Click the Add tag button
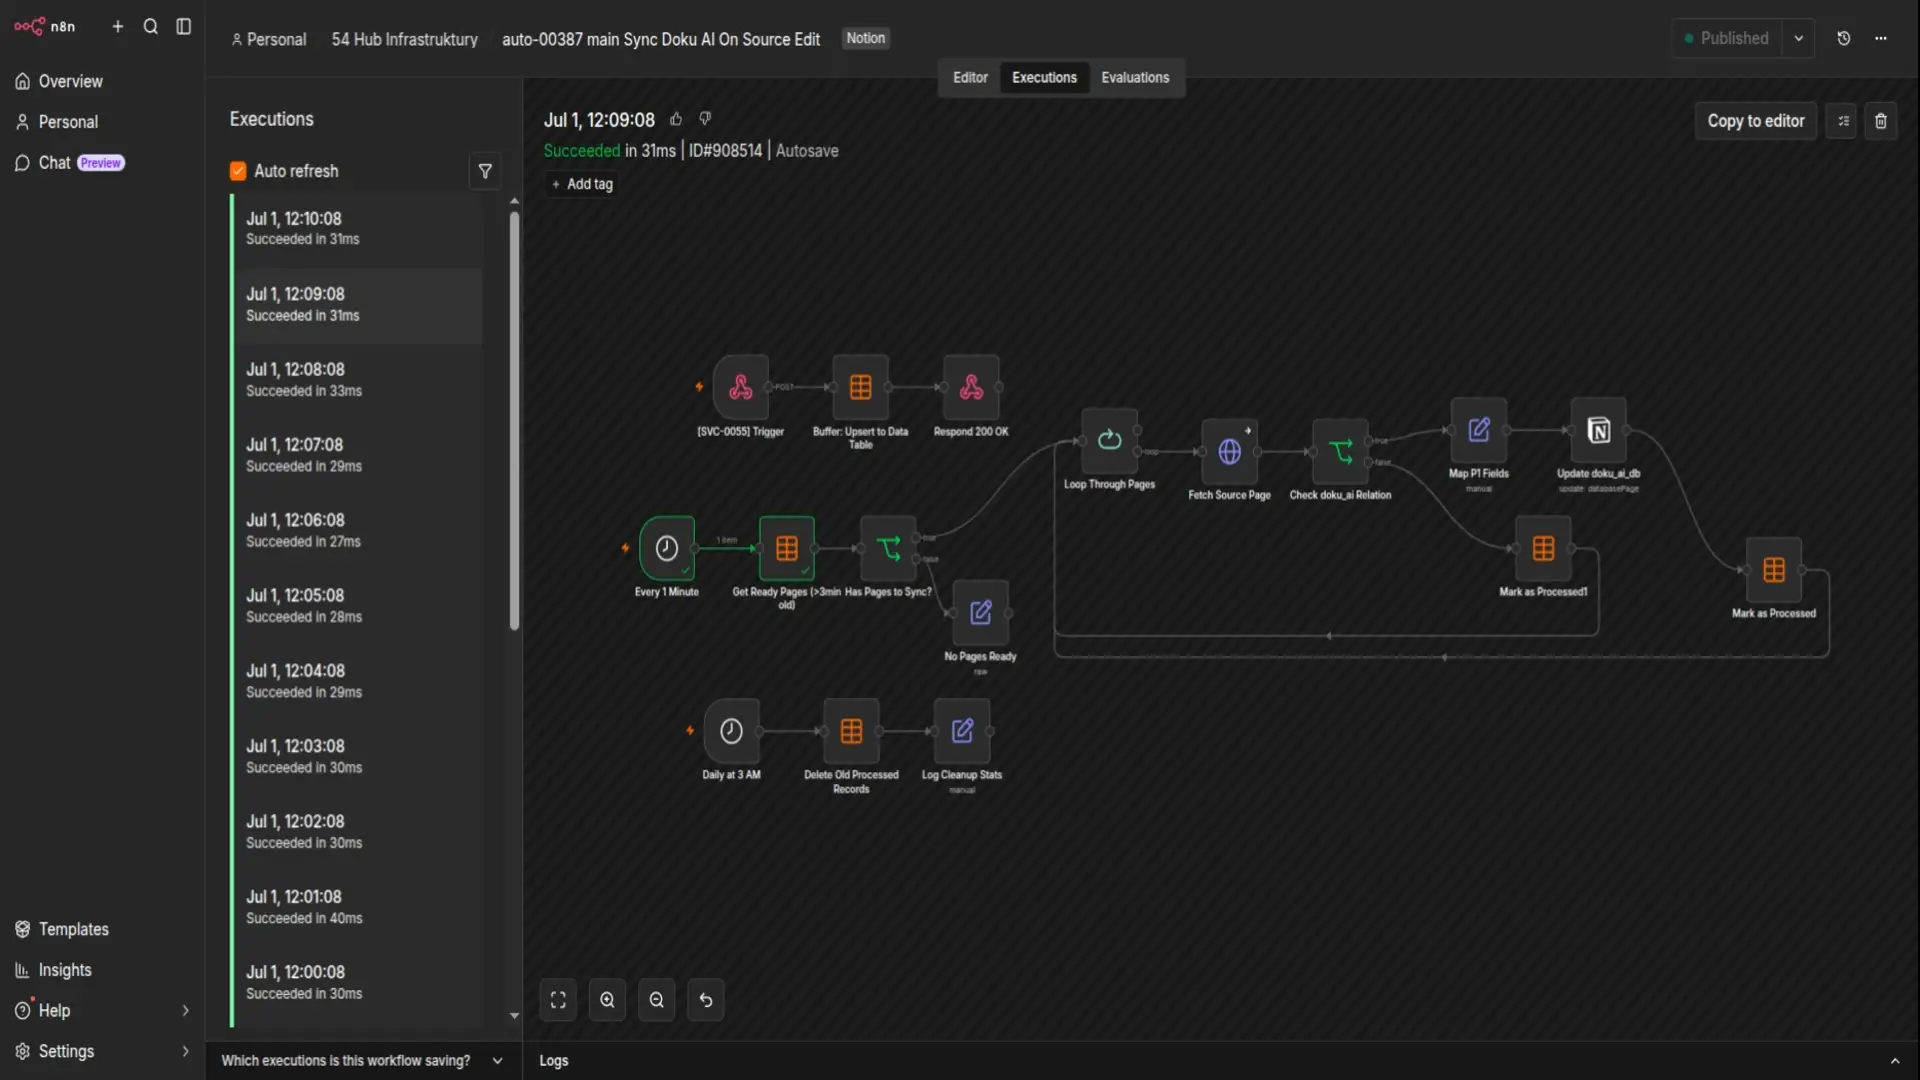The height and width of the screenshot is (1080, 1920). click(582, 184)
